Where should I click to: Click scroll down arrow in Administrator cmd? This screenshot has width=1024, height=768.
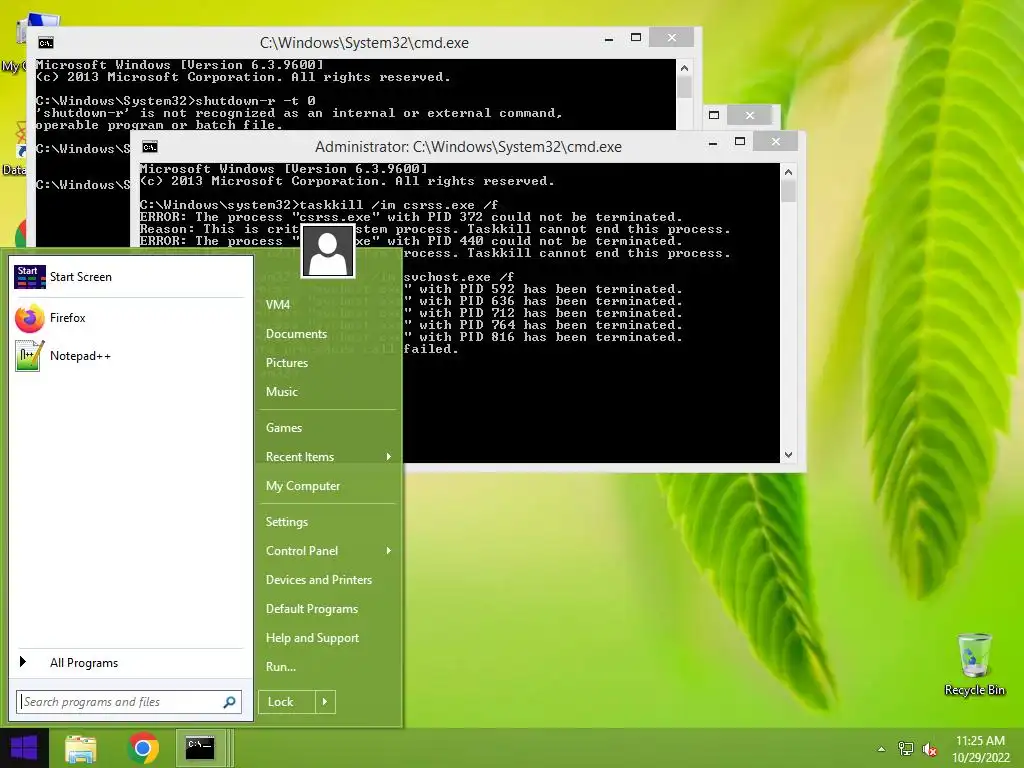[788, 455]
